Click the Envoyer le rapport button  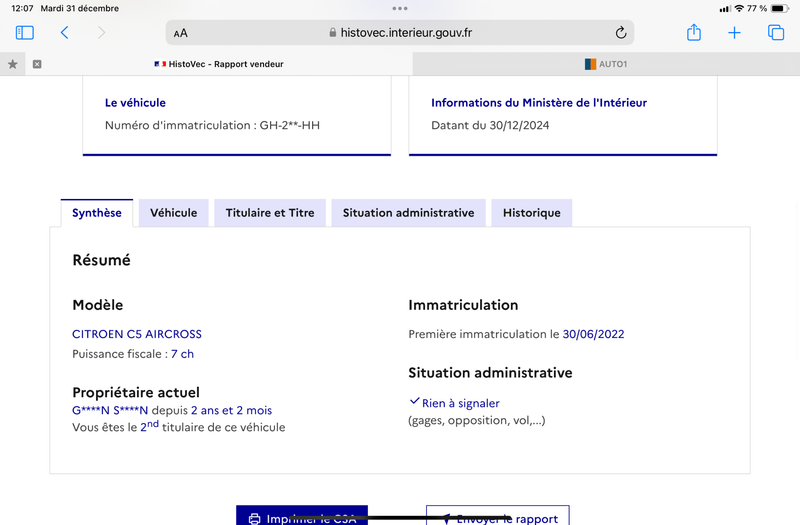tap(498, 515)
